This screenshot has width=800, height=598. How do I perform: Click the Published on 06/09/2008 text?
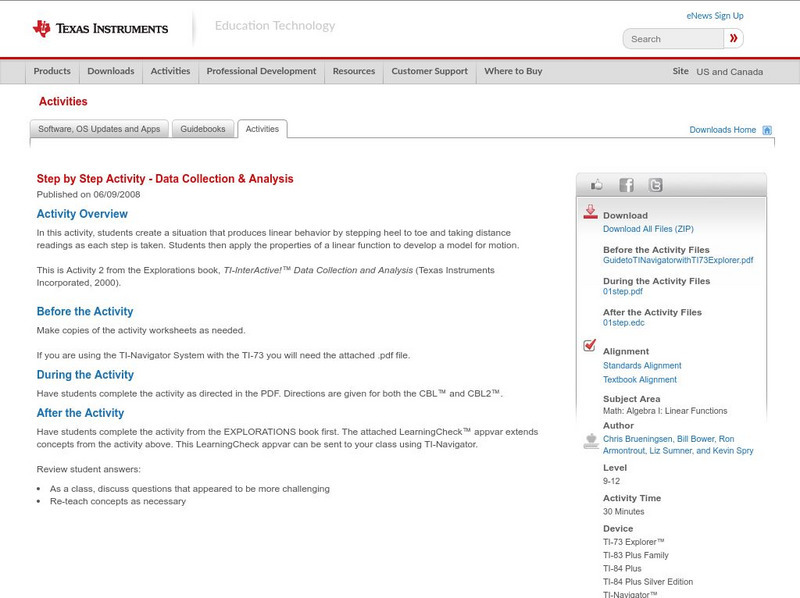click(88, 194)
